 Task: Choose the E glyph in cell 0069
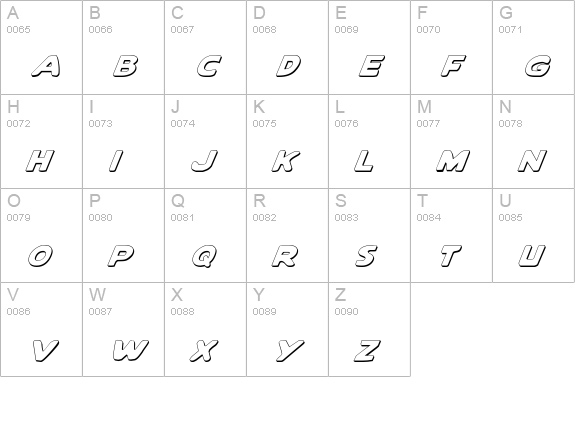coord(372,66)
